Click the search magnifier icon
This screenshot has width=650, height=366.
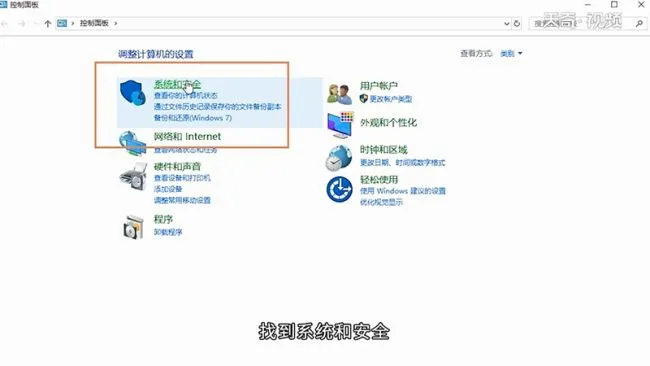click(639, 24)
